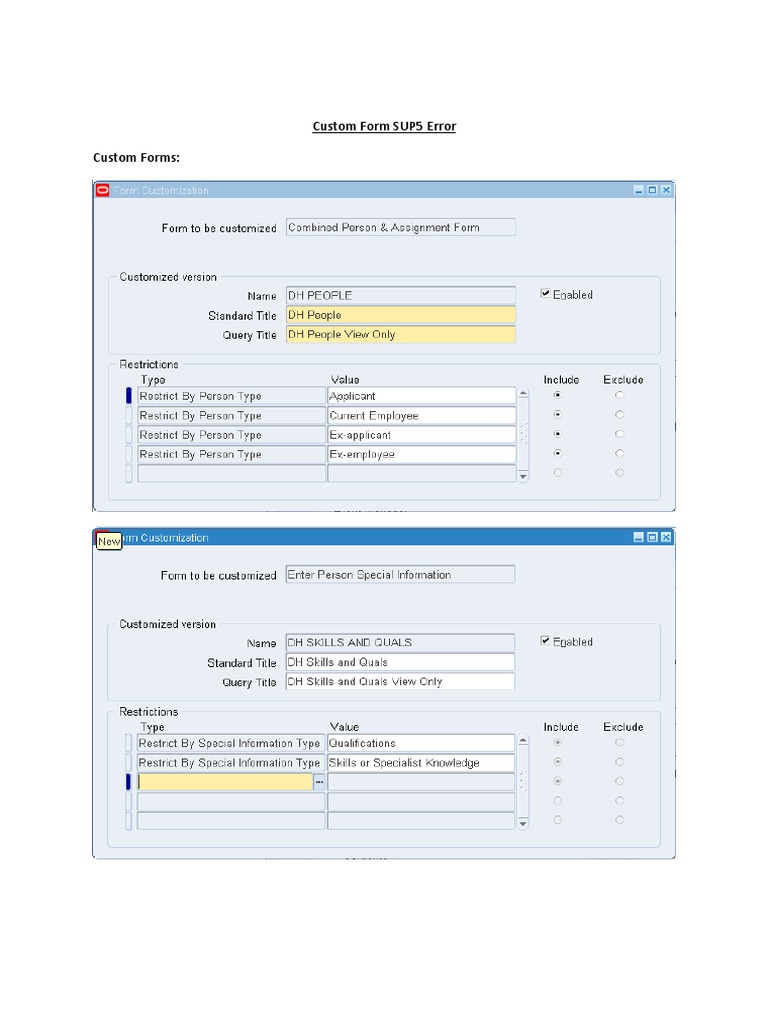The width and height of the screenshot is (768, 1024).
Task: Click scroll up arrow in DH PEOPLE restrictions
Action: click(523, 393)
